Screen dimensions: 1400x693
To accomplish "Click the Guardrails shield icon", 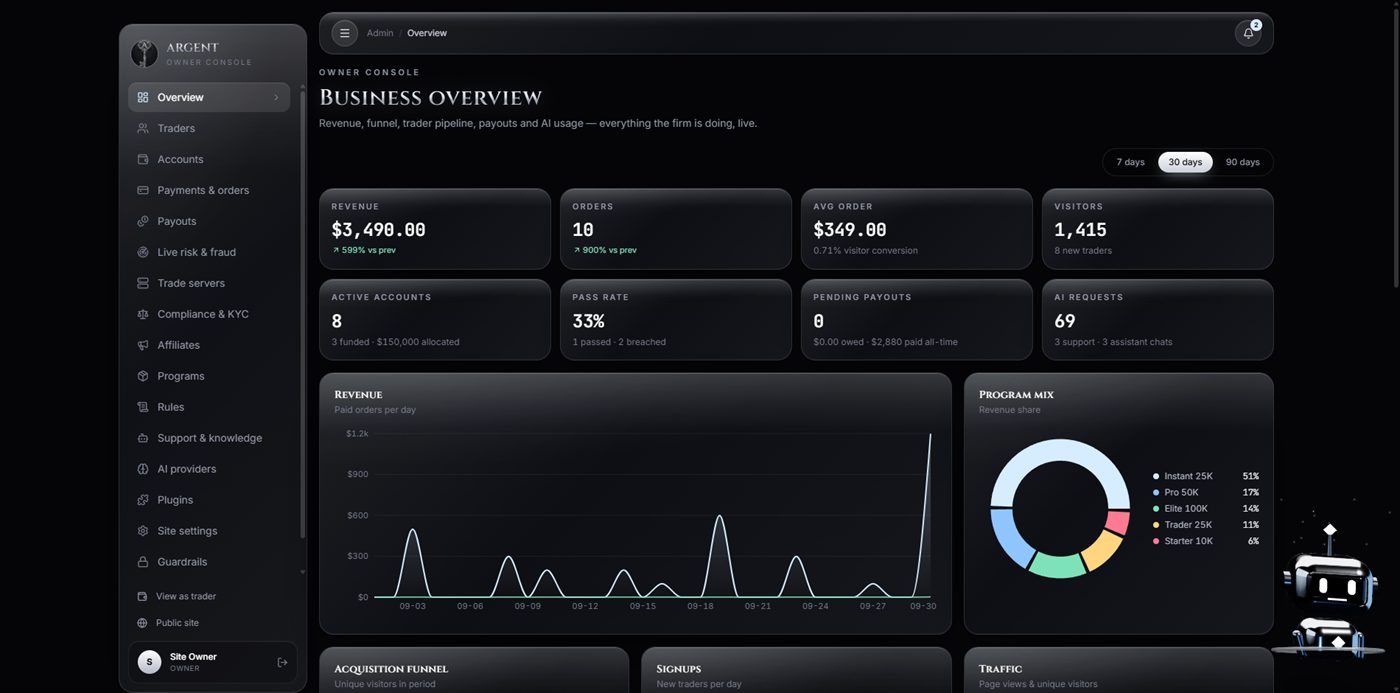I will [x=143, y=562].
